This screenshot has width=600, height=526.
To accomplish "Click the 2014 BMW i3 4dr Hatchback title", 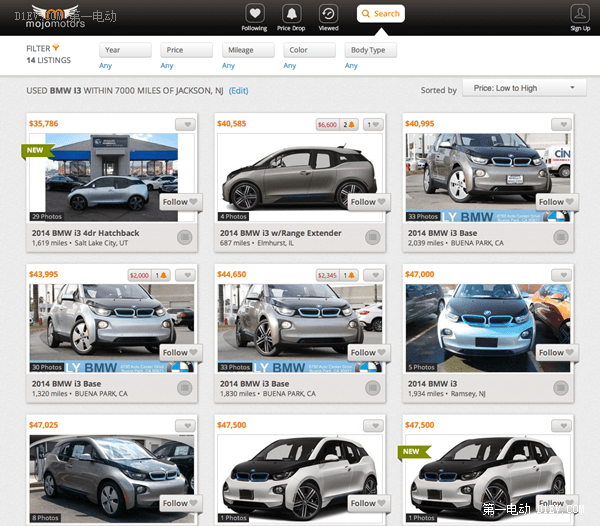I will click(85, 233).
